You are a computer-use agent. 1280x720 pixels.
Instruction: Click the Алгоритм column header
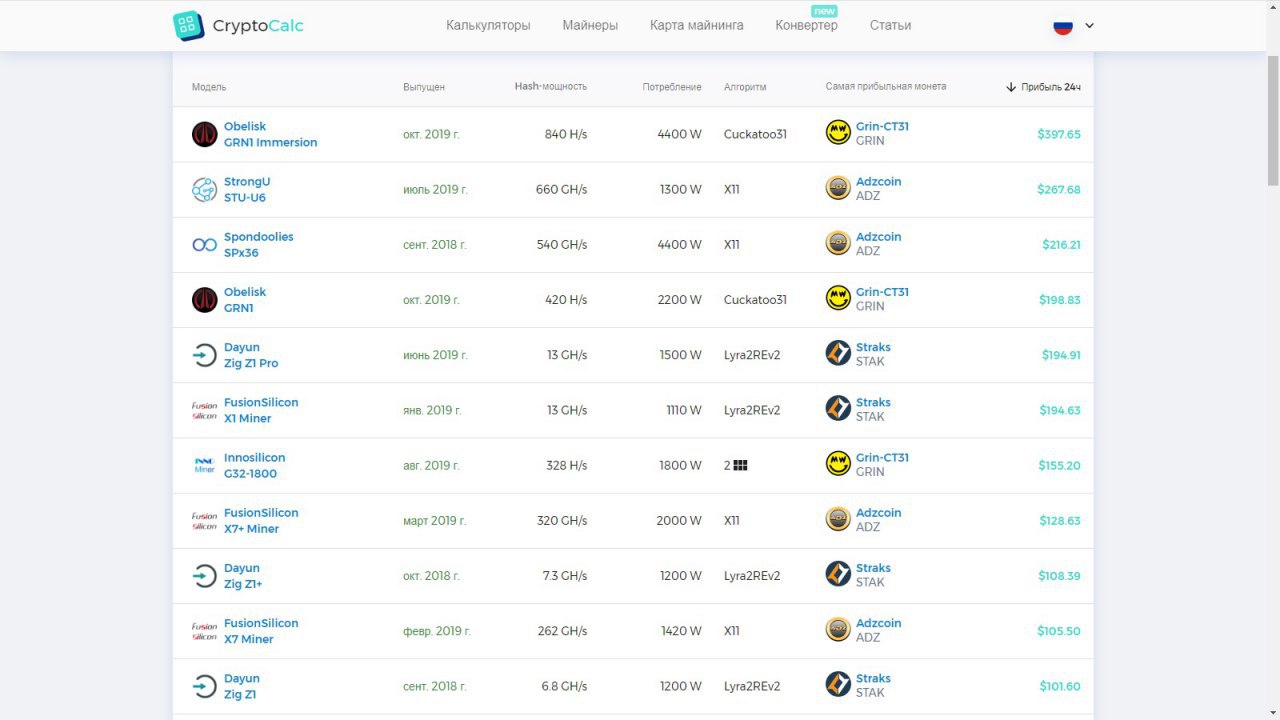745,87
